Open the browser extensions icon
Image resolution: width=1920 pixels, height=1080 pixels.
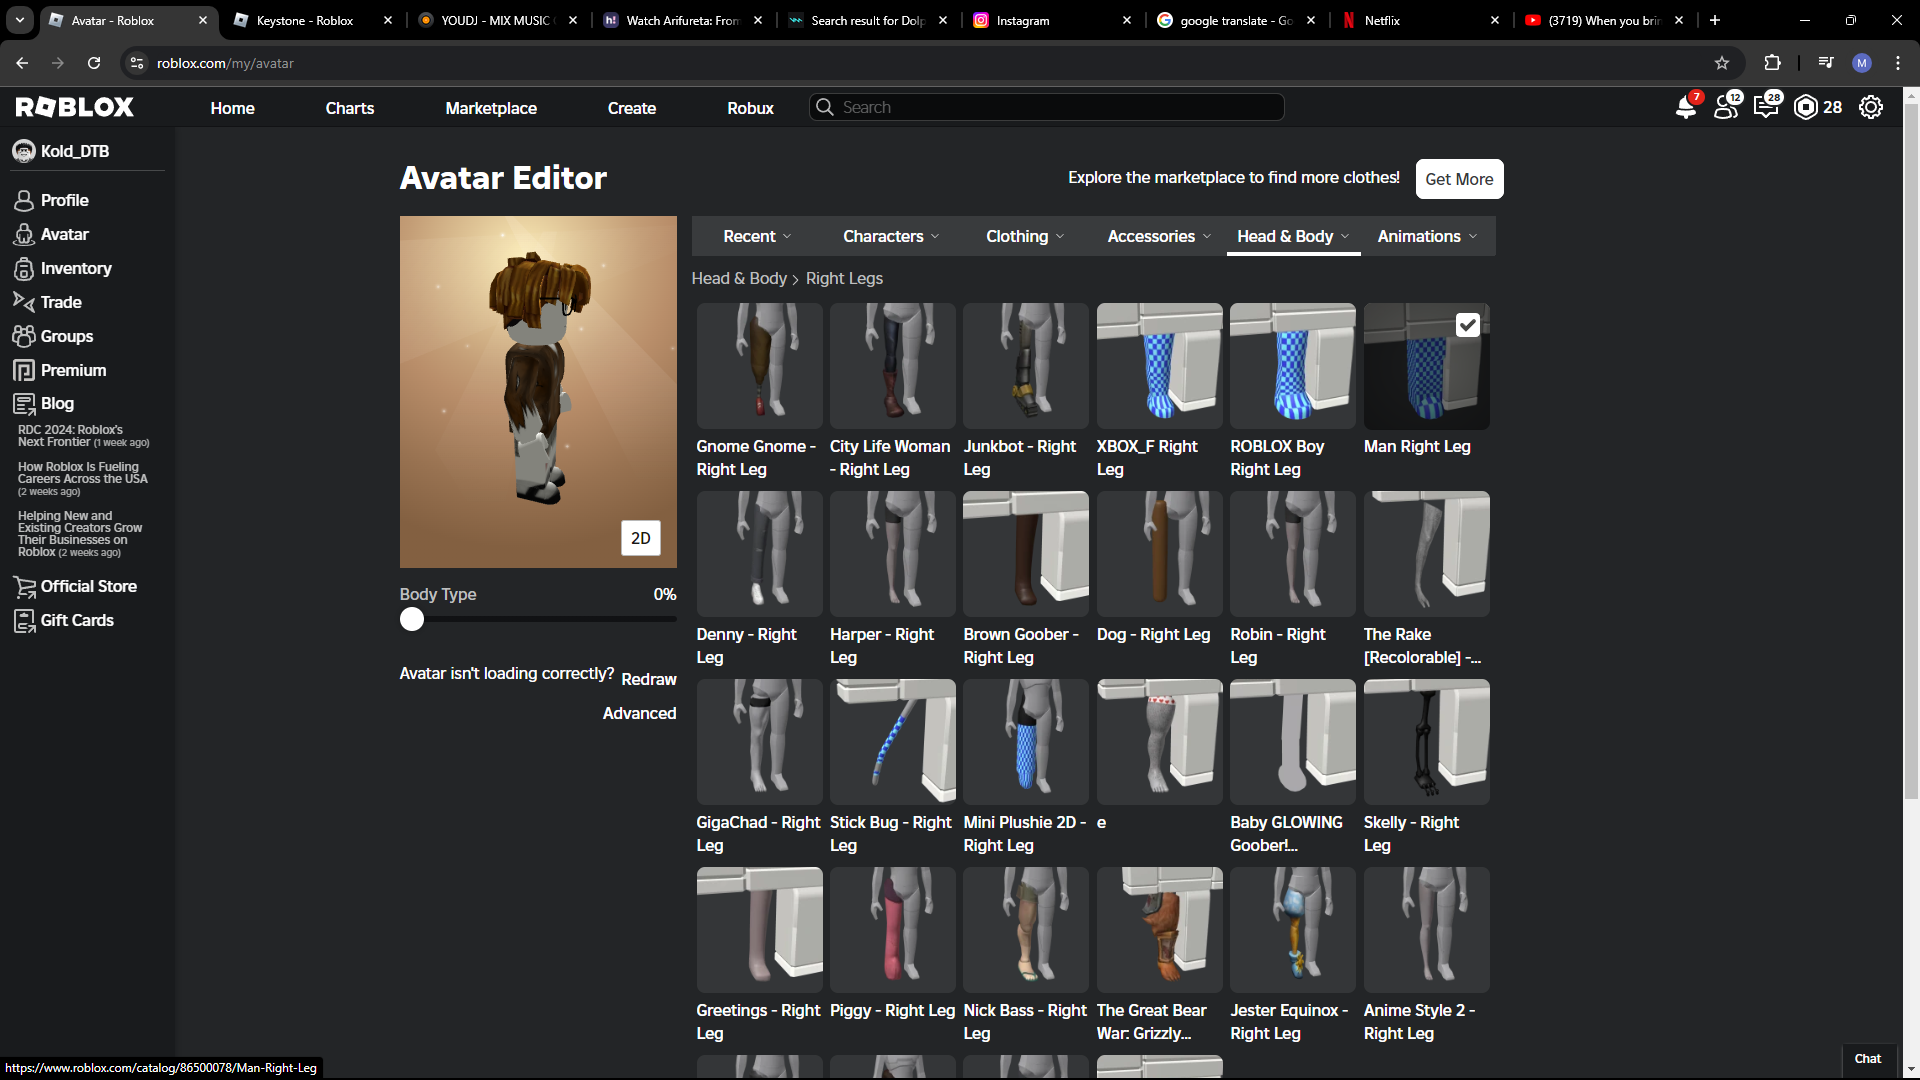tap(1772, 63)
